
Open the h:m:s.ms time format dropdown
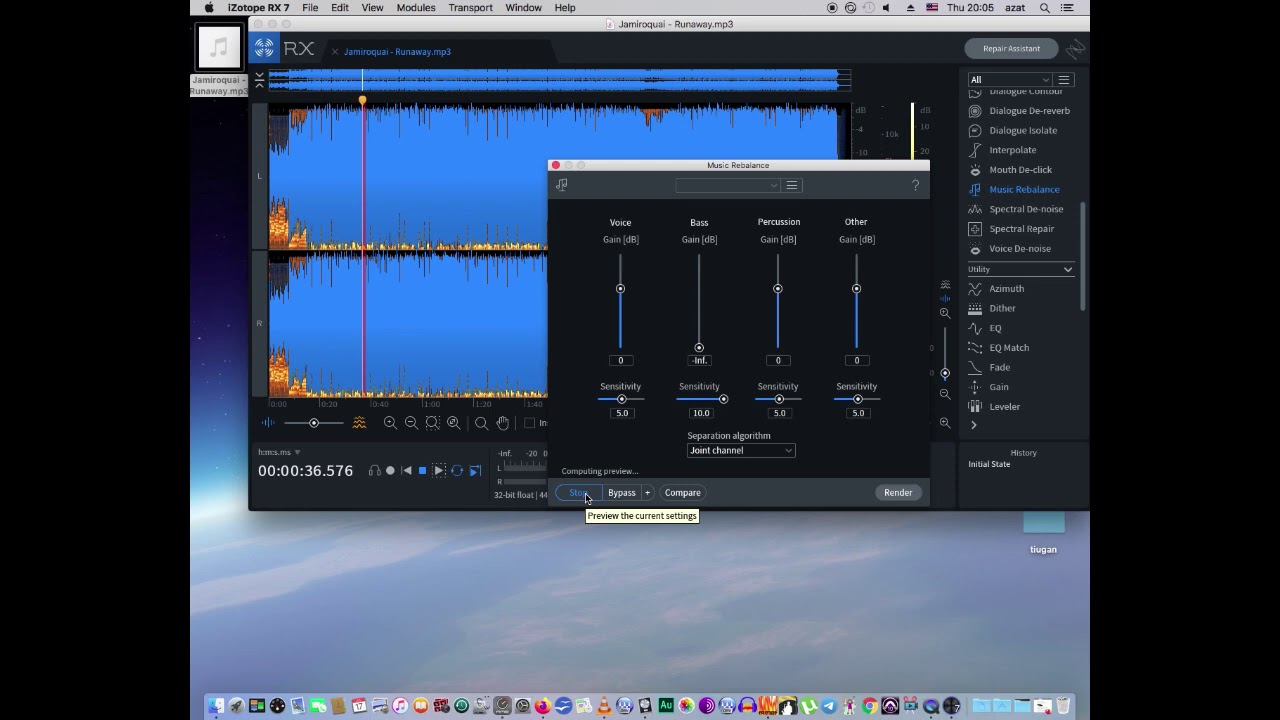(x=279, y=452)
